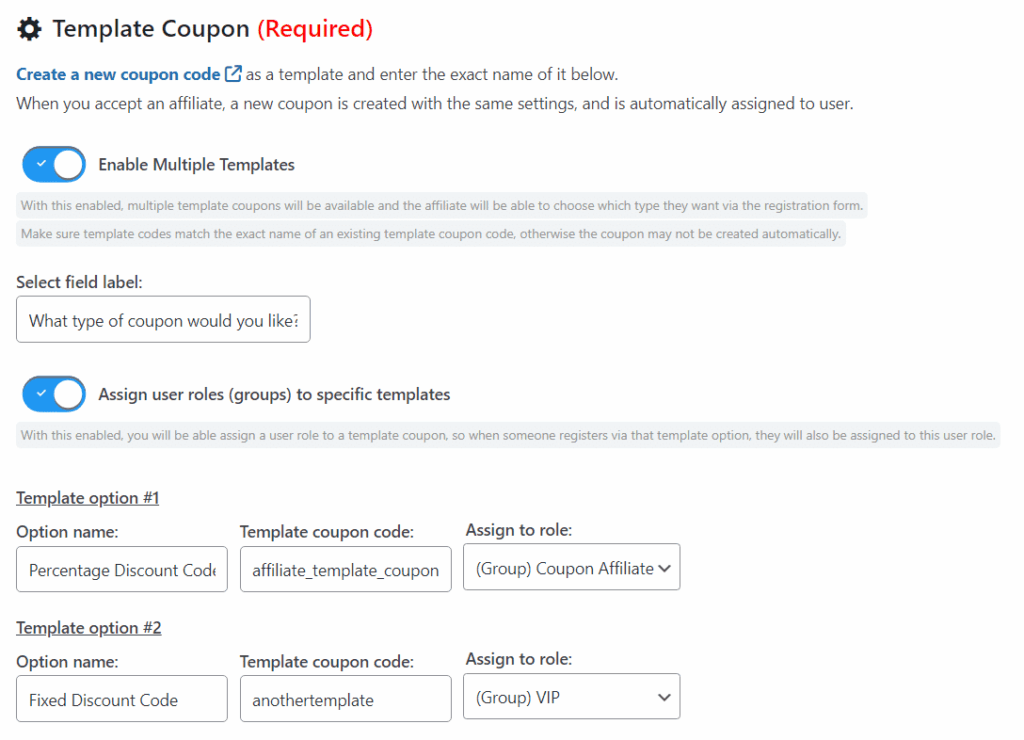Click the Template option #1 heading
1024x740 pixels.
point(88,498)
